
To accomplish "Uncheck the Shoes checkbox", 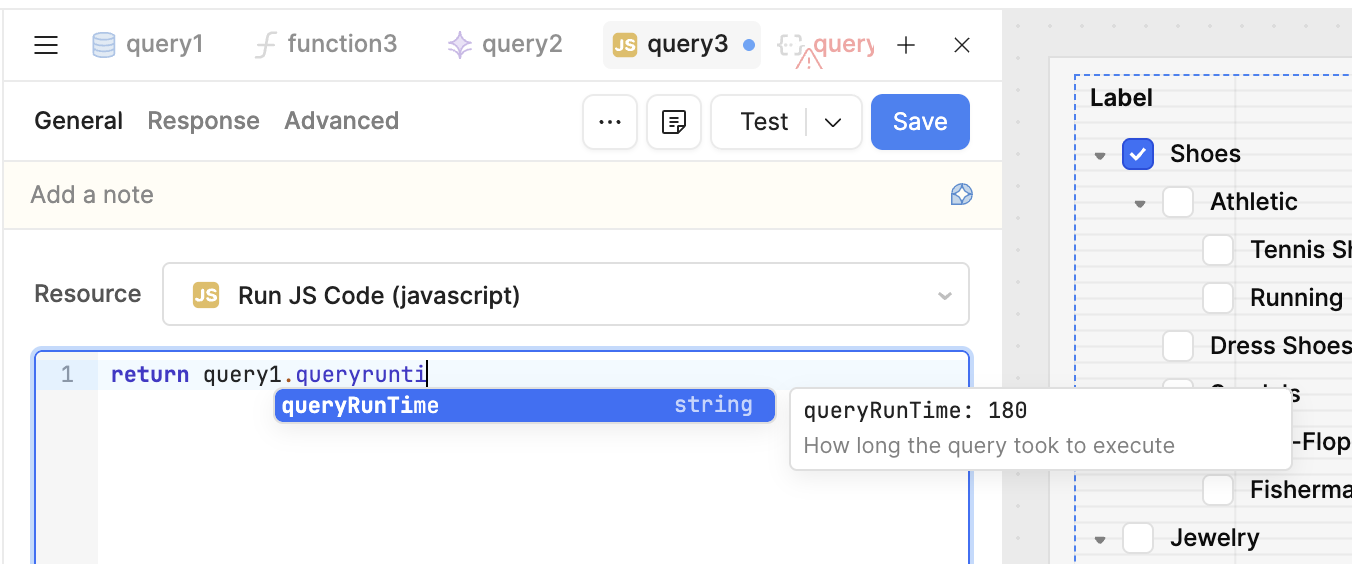I will tap(1138, 154).
